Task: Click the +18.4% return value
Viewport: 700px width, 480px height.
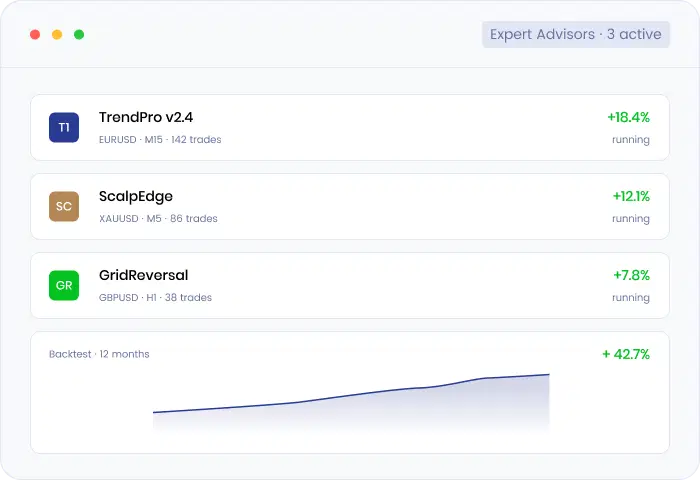Action: click(628, 117)
